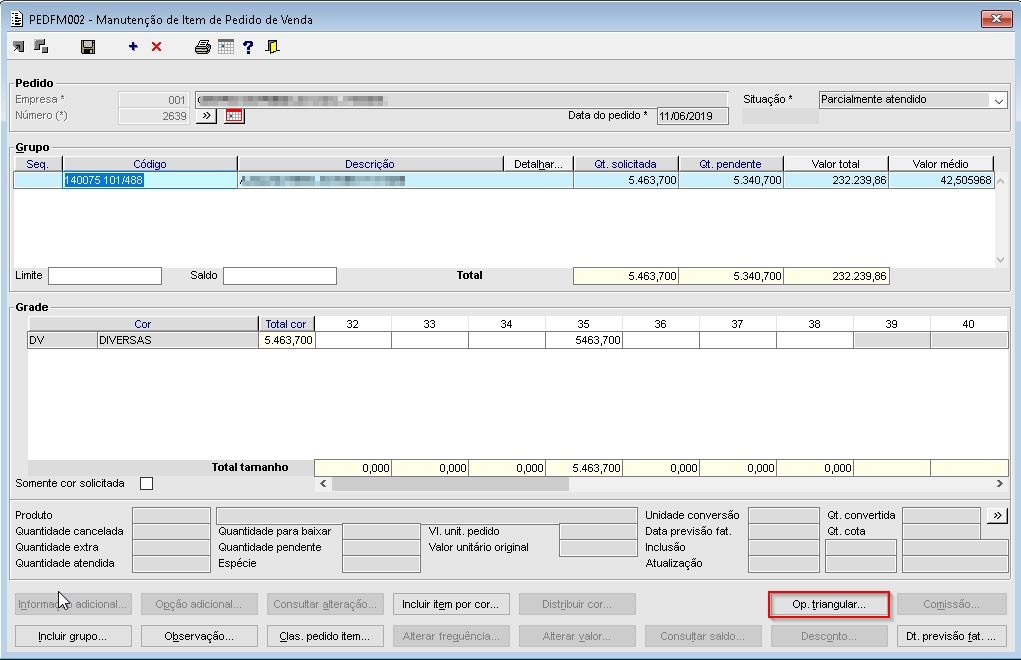Click the Cor column header in Grade
Viewport: 1021px width, 660px height.
tap(143, 324)
